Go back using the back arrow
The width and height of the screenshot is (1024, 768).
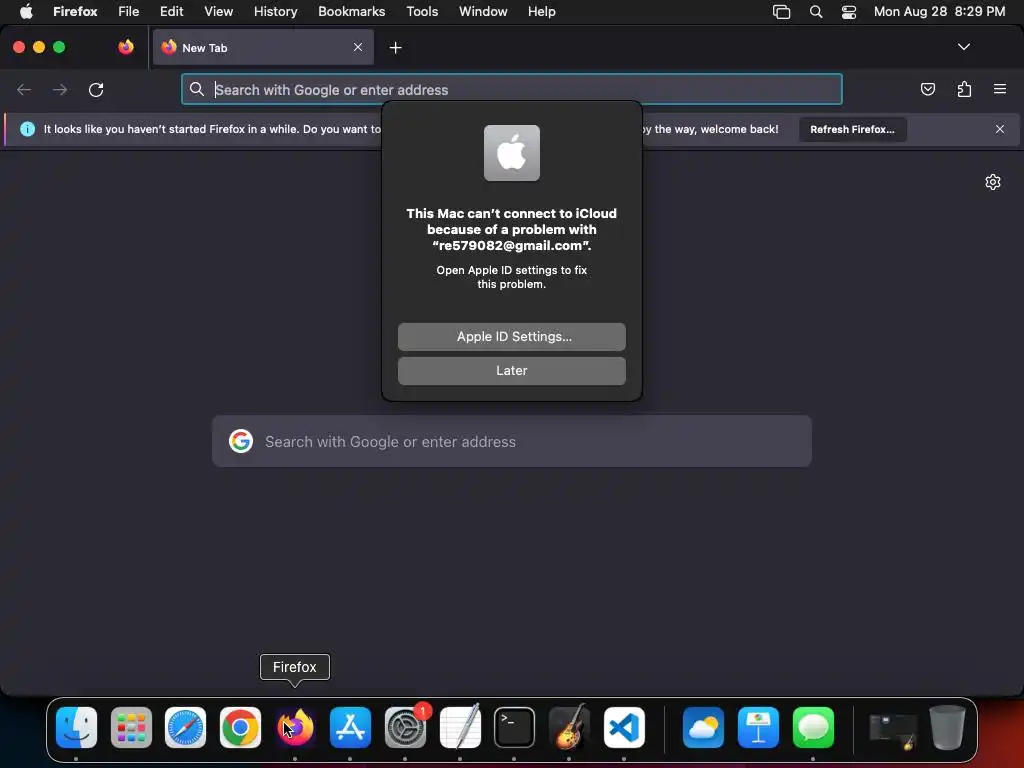(x=24, y=89)
